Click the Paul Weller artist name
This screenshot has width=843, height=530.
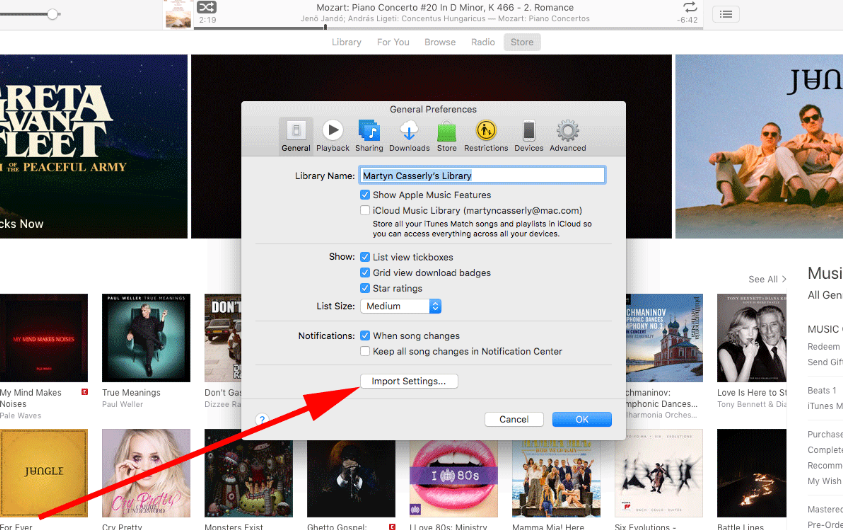pyautogui.click(x=123, y=404)
